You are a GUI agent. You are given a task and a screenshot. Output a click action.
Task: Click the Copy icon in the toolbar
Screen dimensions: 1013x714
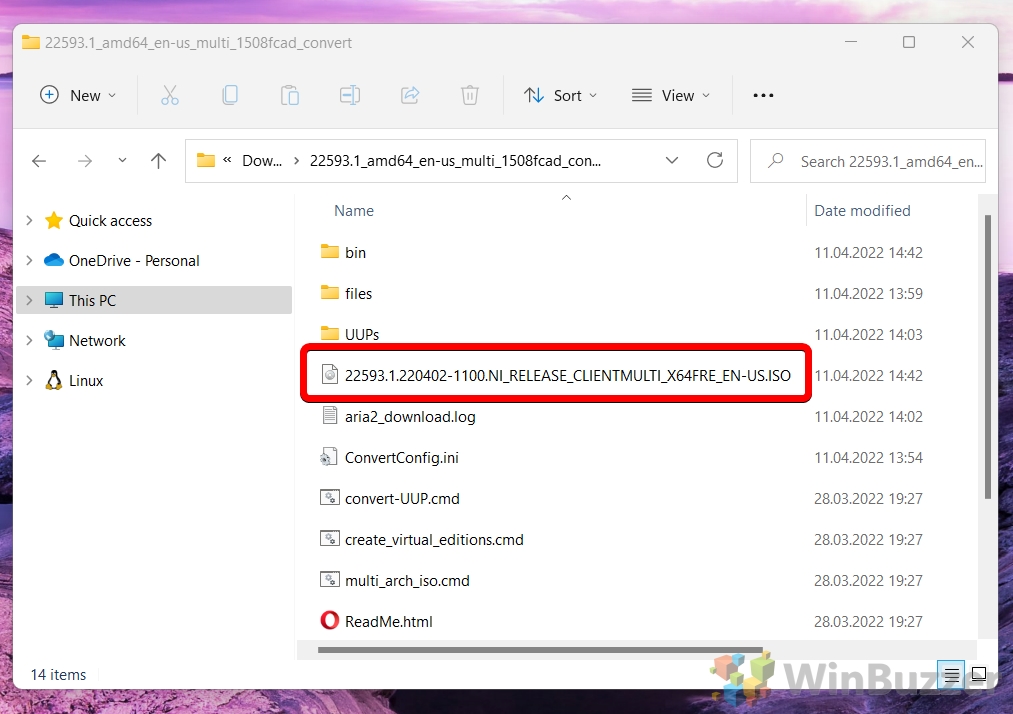coord(230,95)
